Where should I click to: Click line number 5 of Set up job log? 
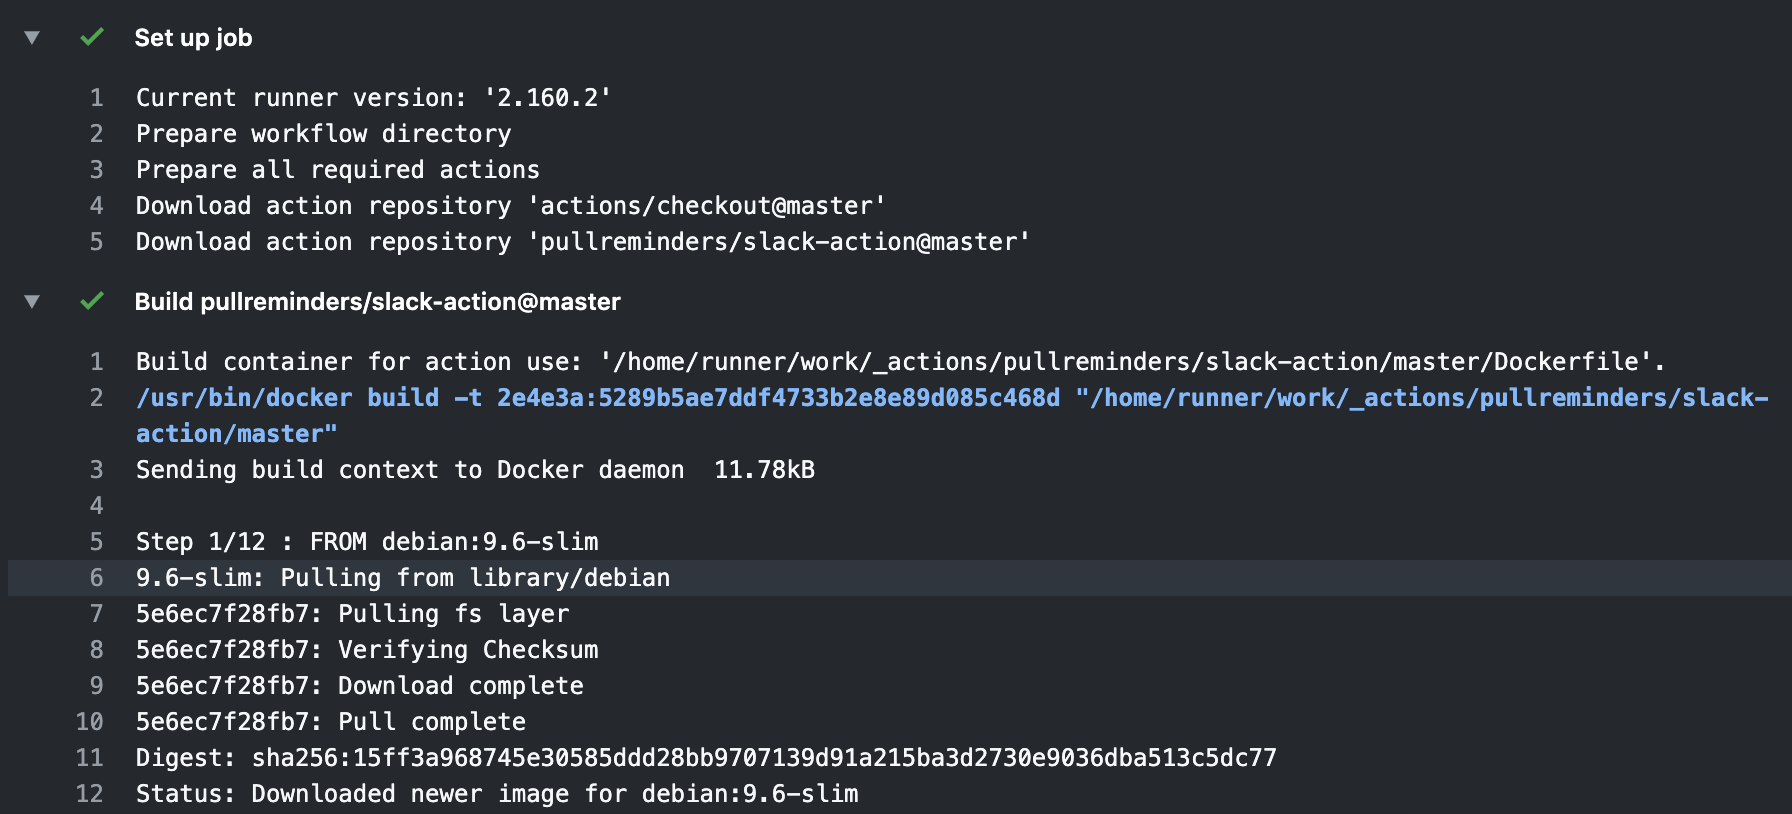pyautogui.click(x=97, y=242)
